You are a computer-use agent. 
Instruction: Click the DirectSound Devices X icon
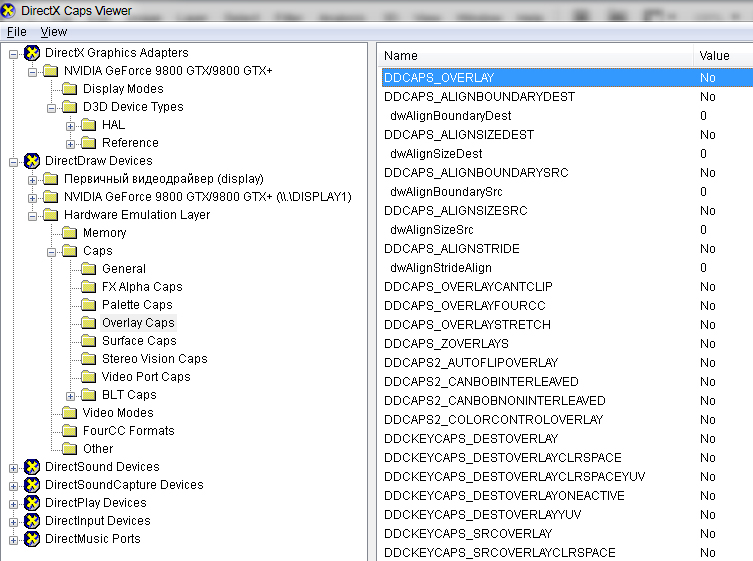(x=32, y=467)
